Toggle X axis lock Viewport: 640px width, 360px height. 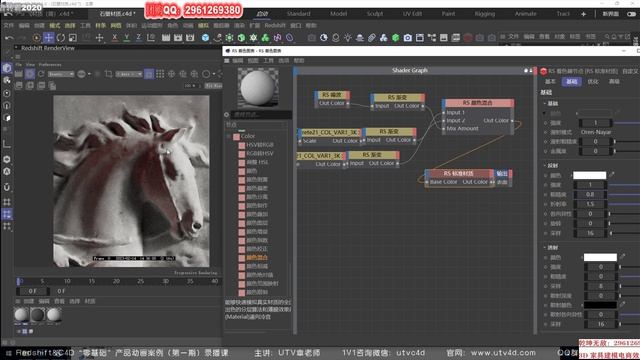click(115, 38)
